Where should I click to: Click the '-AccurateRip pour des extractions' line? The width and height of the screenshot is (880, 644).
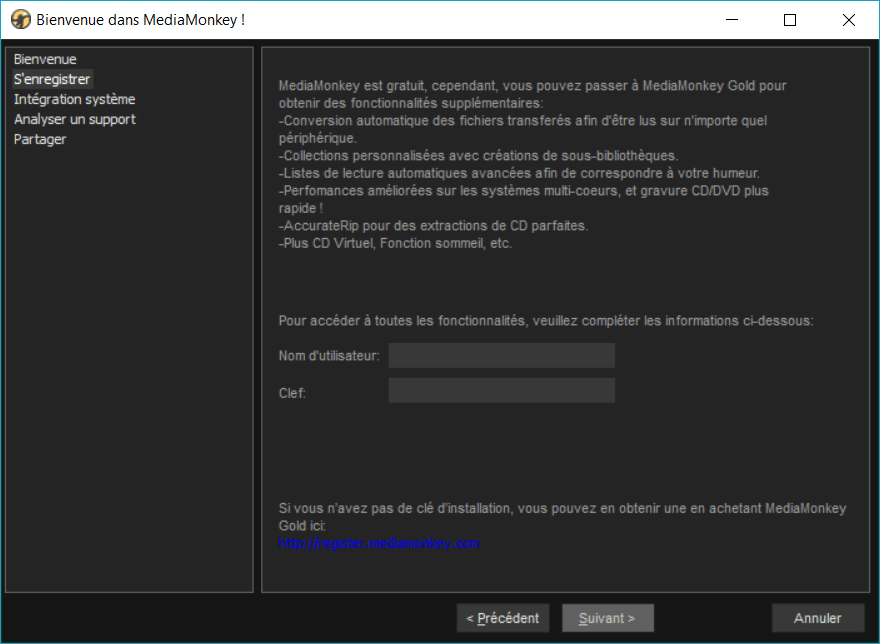pos(433,226)
